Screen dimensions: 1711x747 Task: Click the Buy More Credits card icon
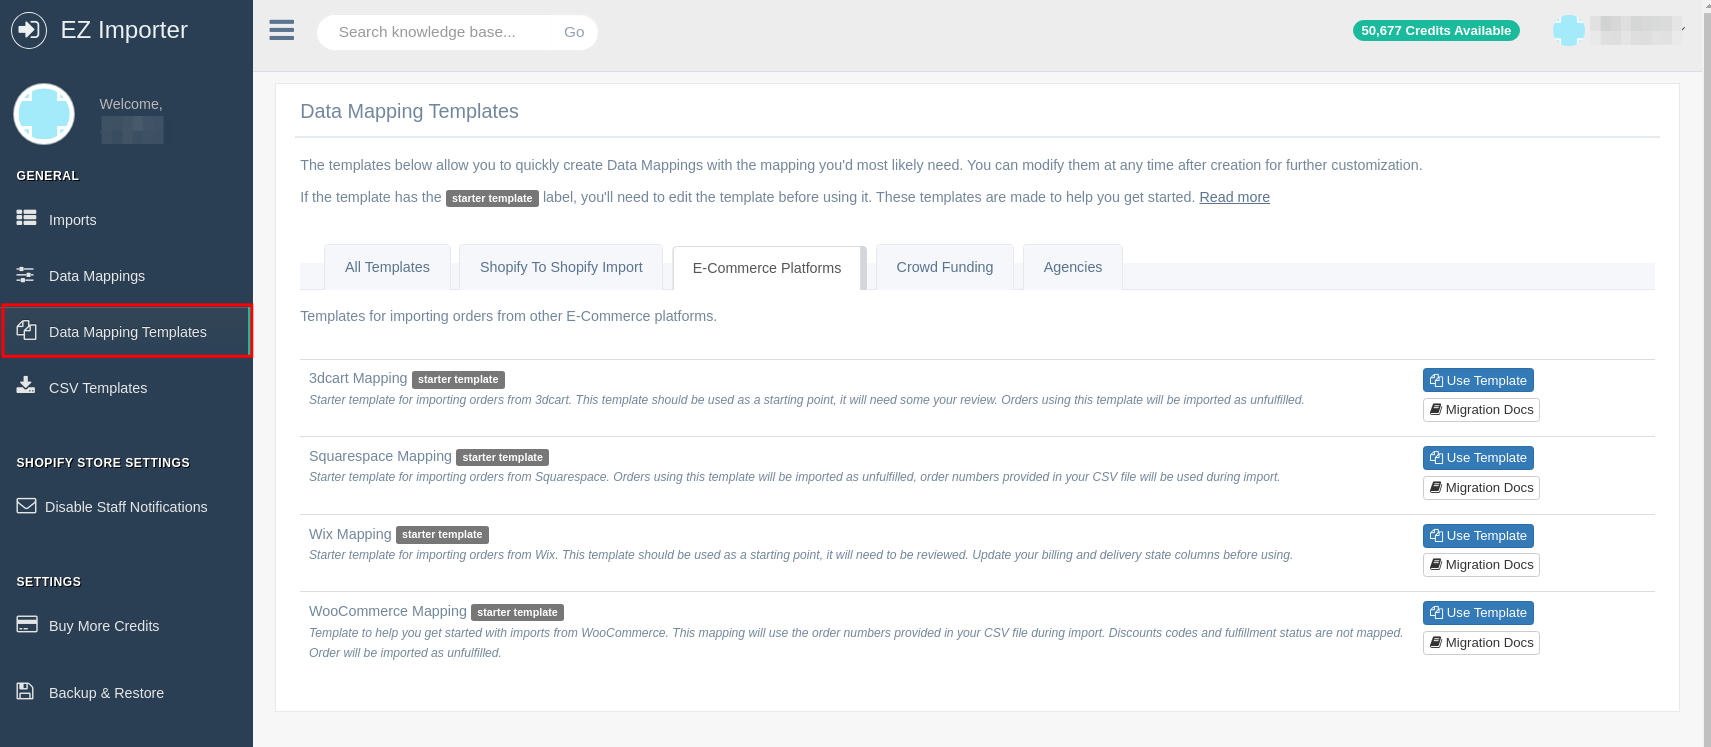pyautogui.click(x=27, y=624)
